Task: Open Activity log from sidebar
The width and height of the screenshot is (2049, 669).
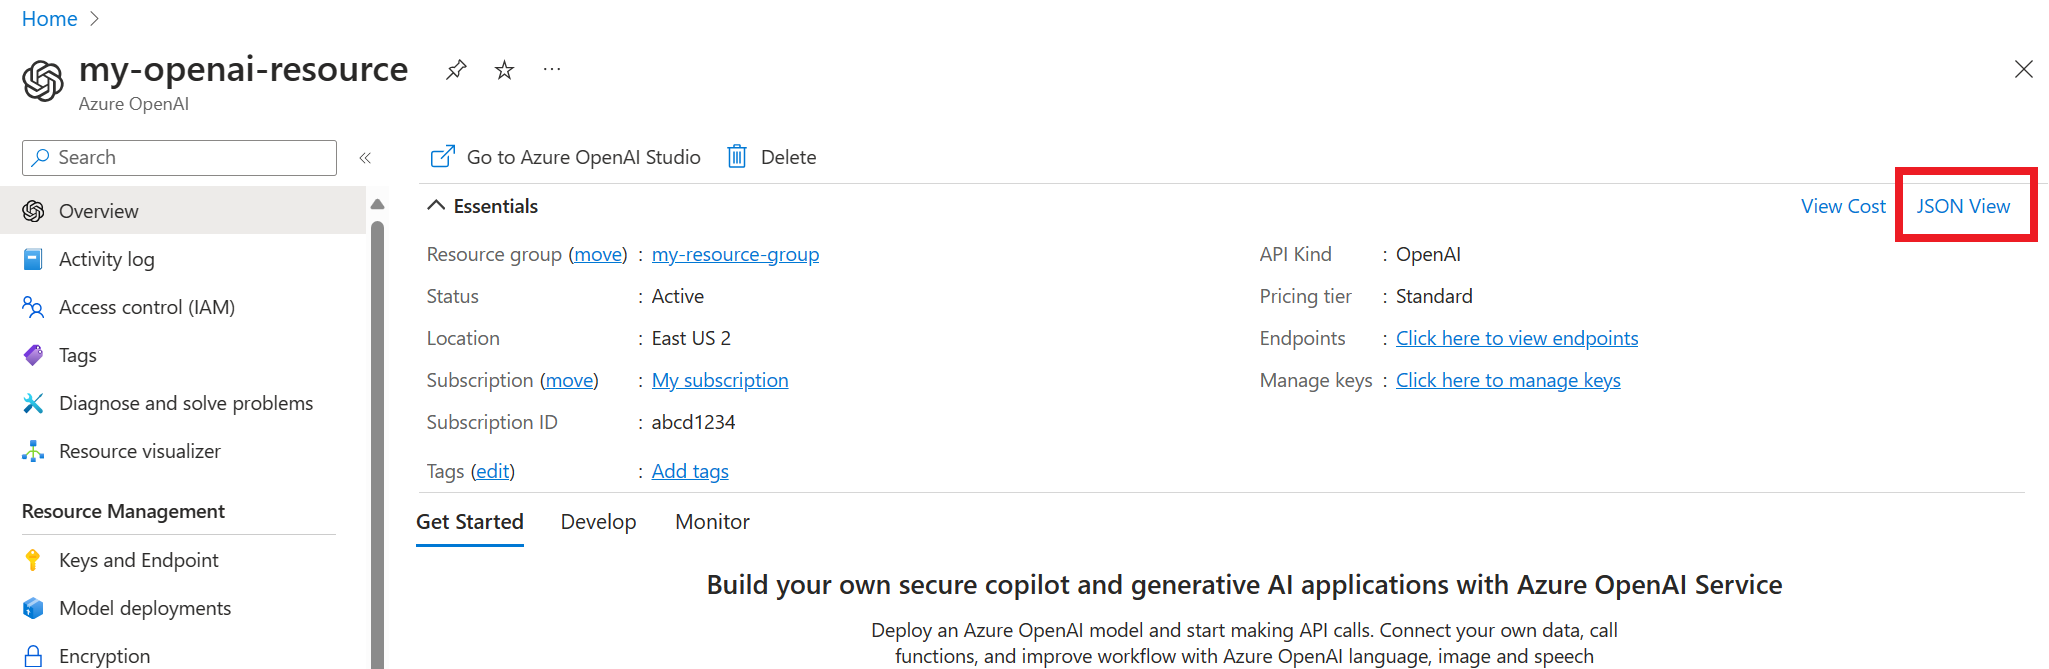Action: 106,259
